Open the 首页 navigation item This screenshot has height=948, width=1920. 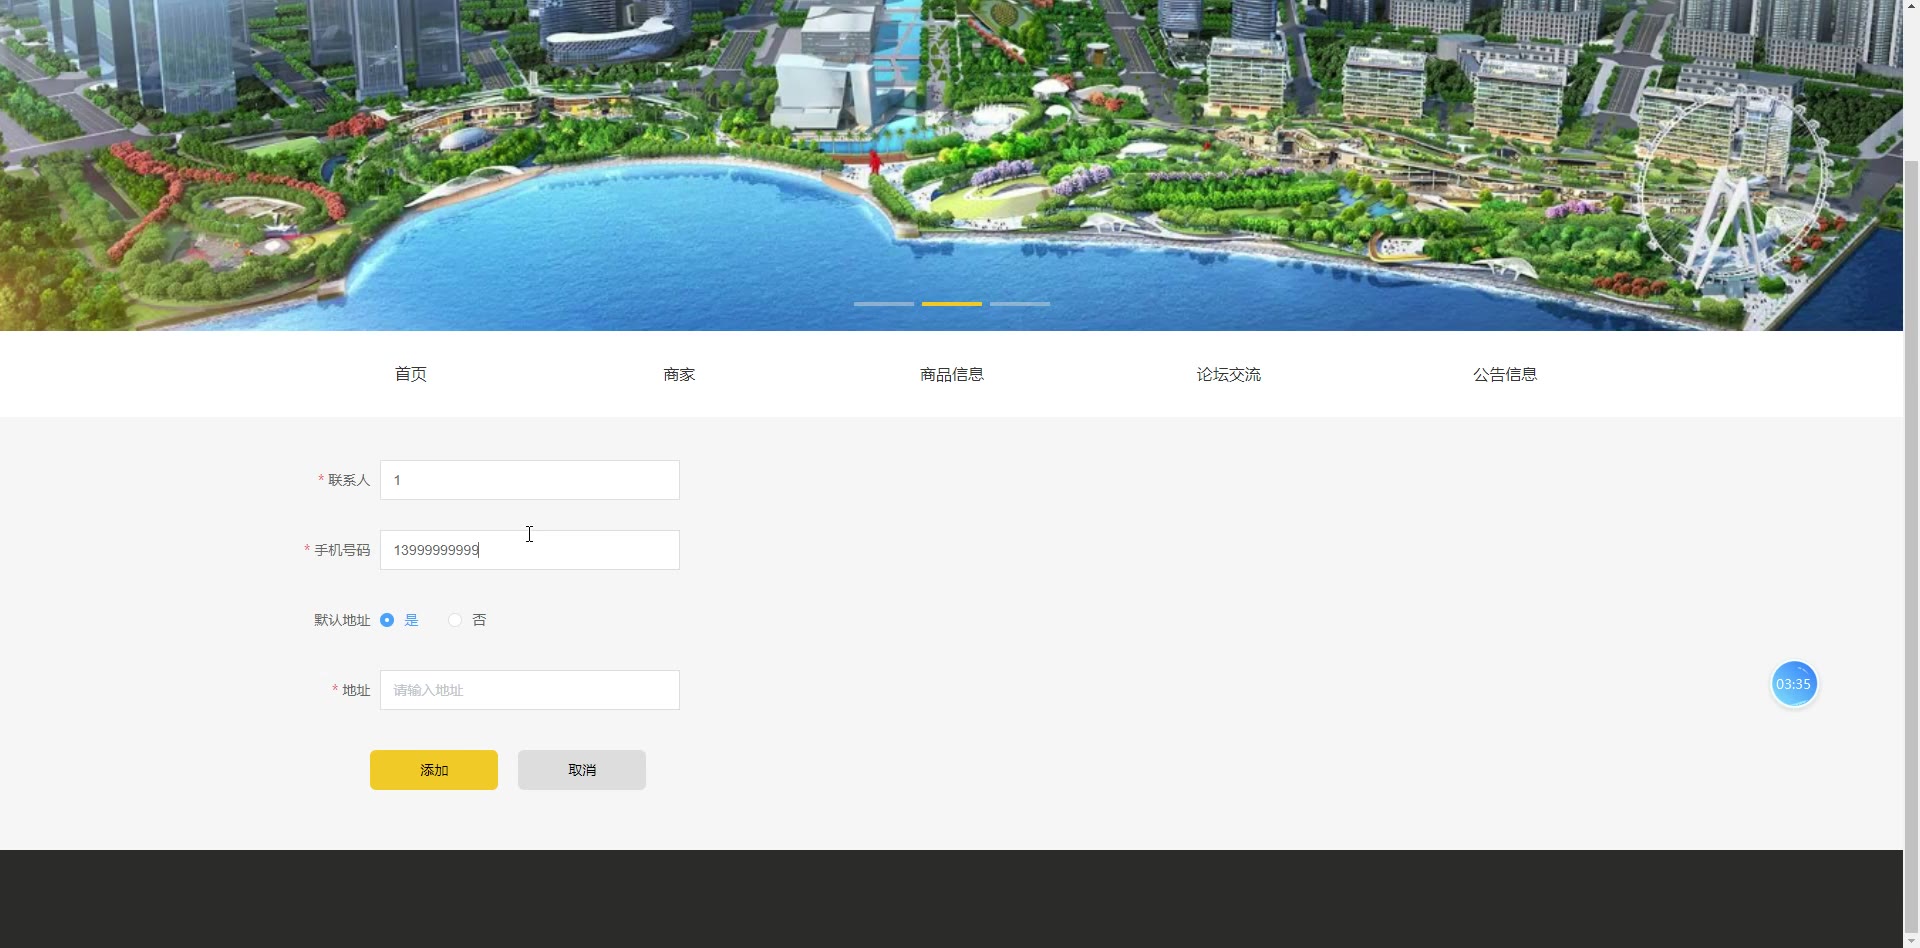[x=410, y=374]
